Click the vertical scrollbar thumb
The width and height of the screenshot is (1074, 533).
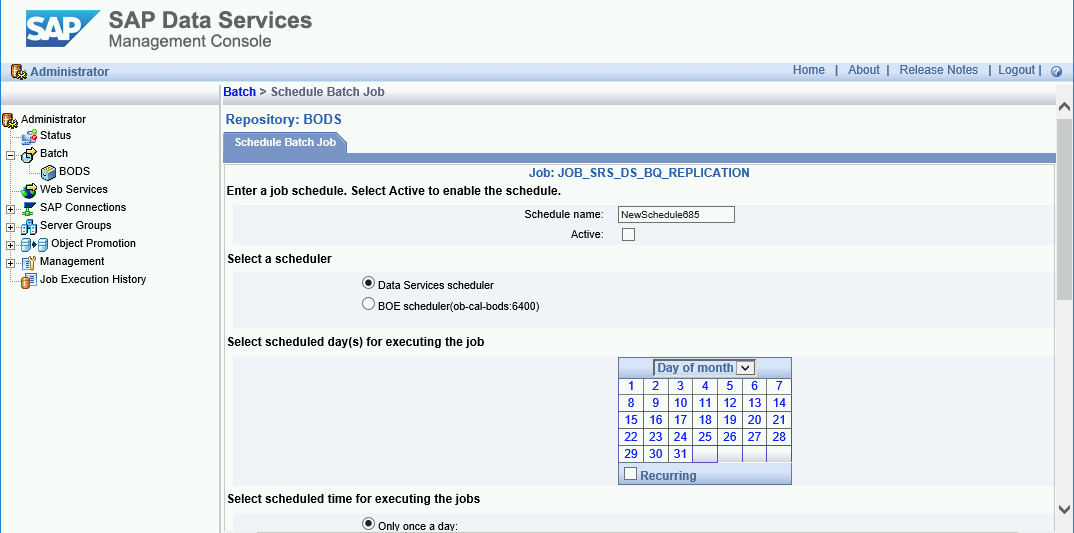(x=1064, y=209)
